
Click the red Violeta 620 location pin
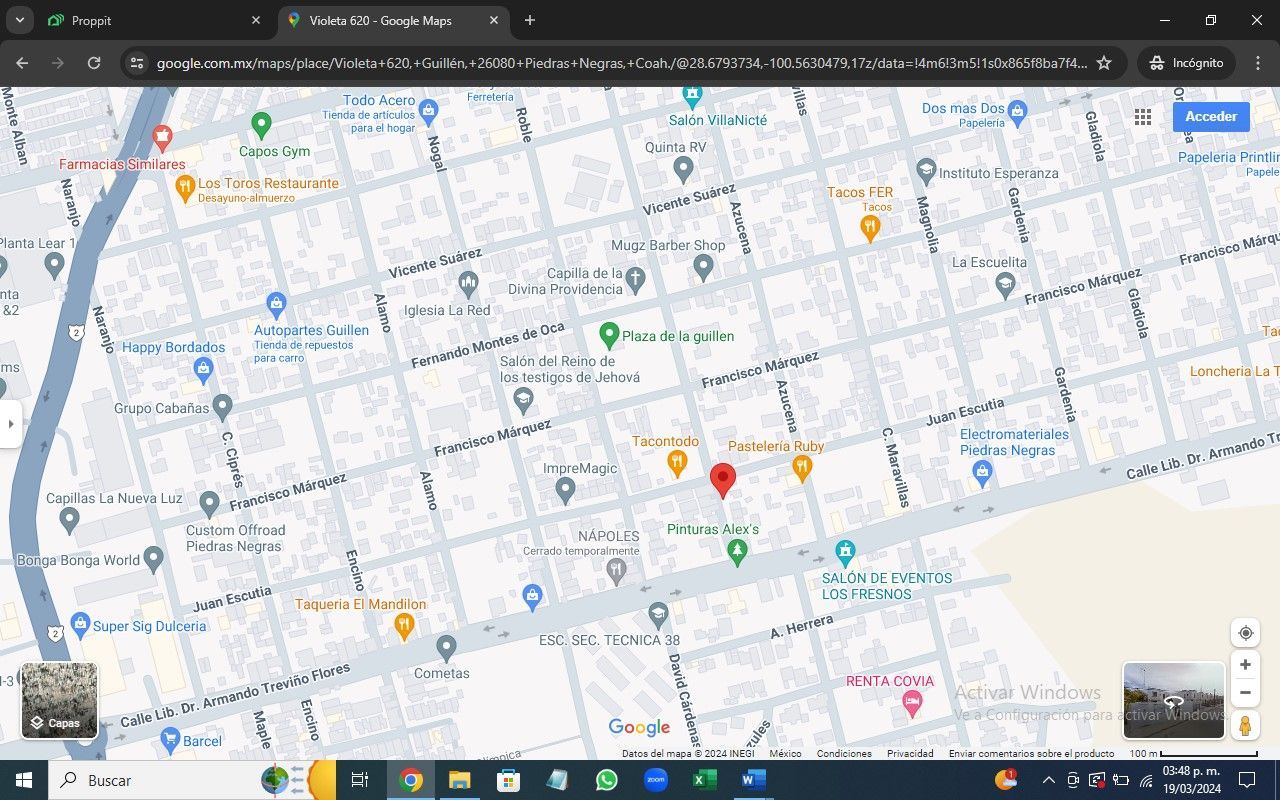(x=722, y=479)
